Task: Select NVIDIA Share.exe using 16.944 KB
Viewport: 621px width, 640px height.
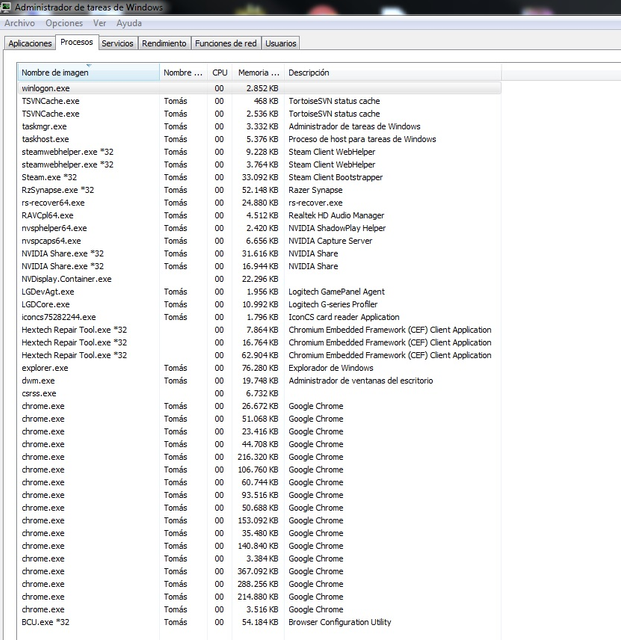Action: [260, 266]
